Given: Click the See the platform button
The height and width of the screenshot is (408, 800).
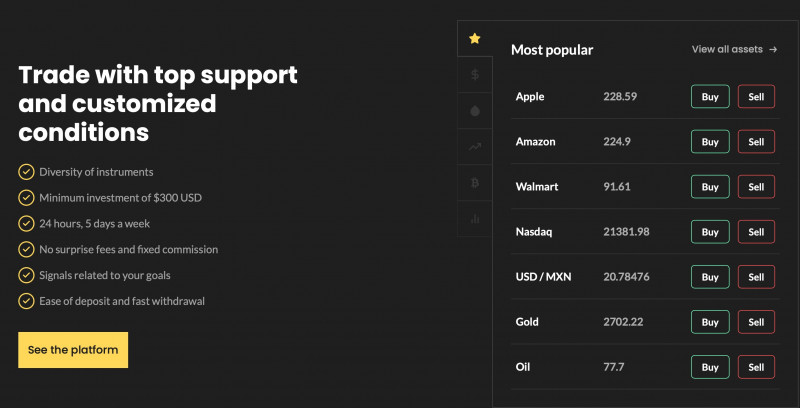Looking at the screenshot, I should 73,350.
